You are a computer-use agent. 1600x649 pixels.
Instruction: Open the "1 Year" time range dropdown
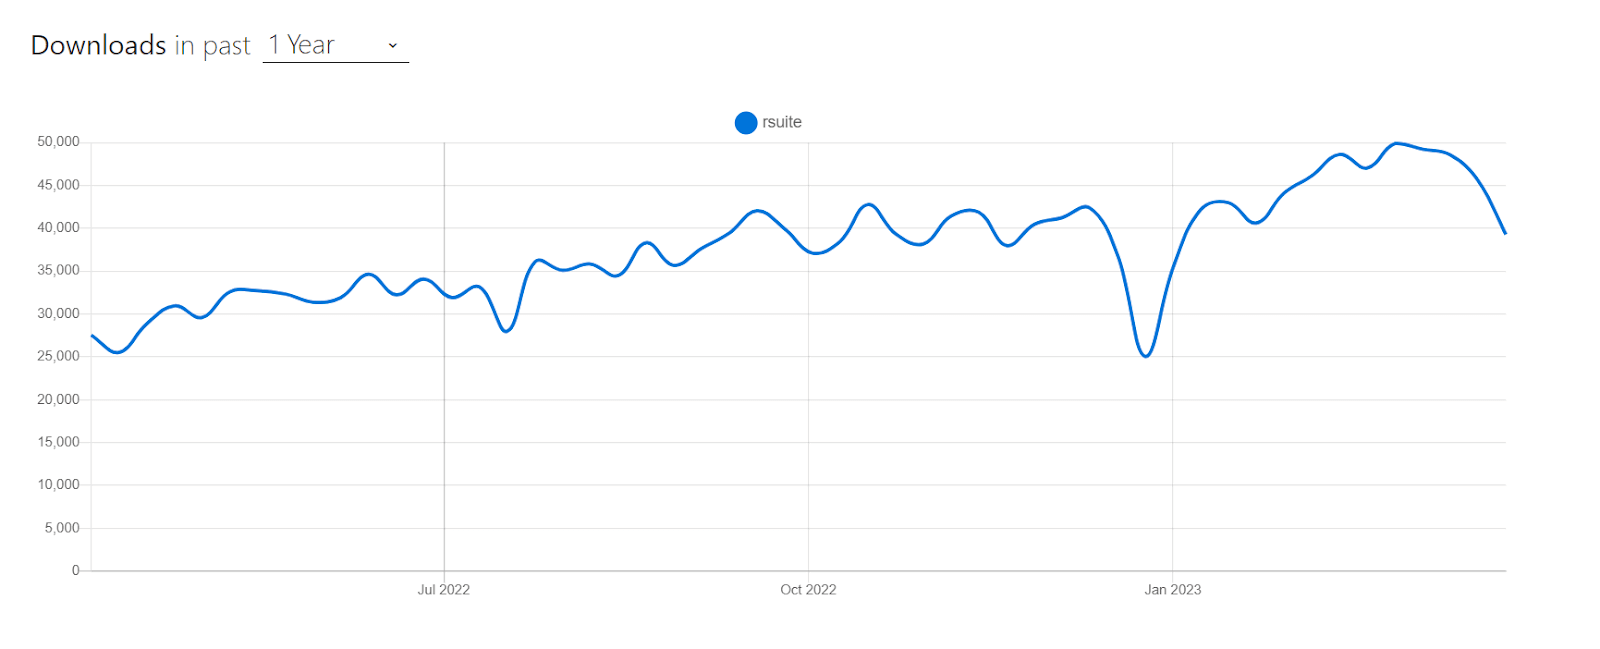(334, 46)
